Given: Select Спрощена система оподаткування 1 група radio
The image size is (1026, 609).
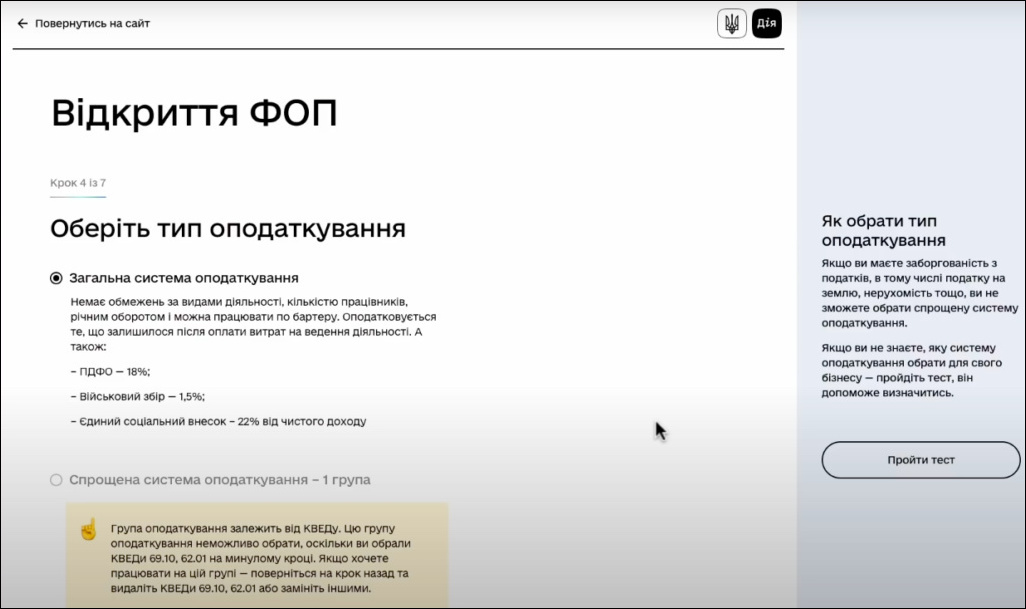Looking at the screenshot, I should click(x=56, y=479).
